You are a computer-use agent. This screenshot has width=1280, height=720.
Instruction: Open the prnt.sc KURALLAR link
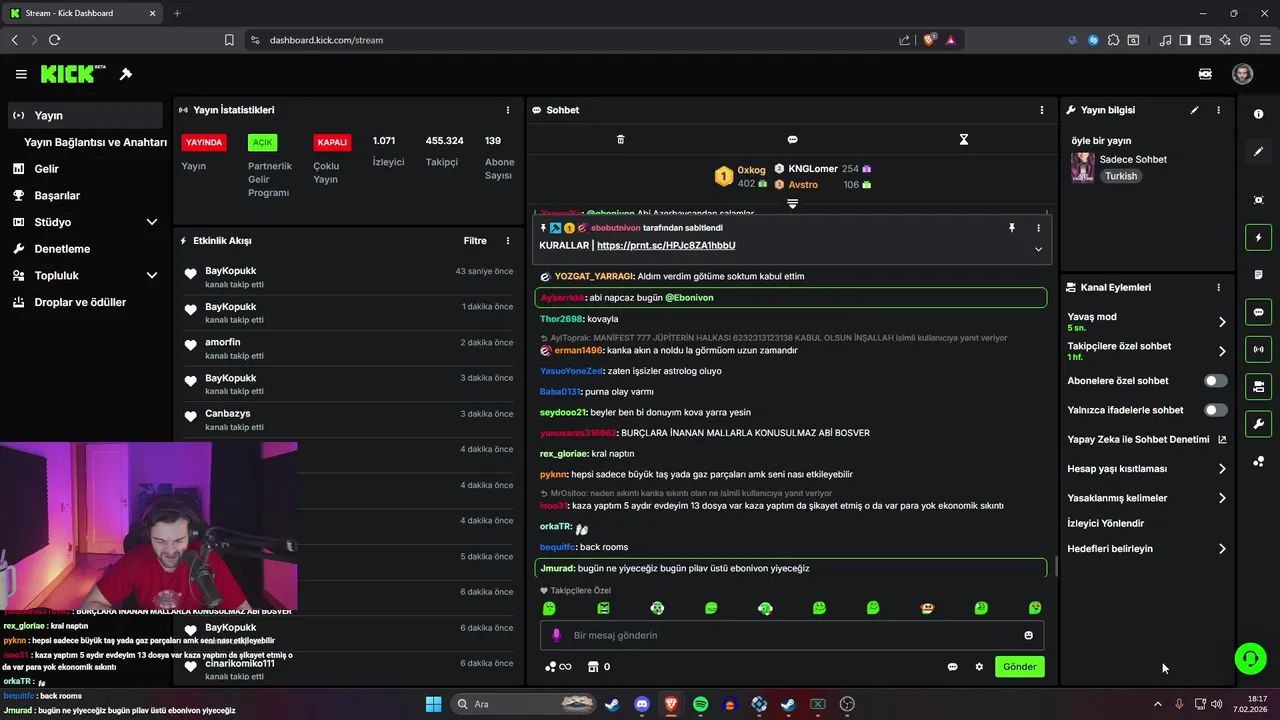coord(666,245)
